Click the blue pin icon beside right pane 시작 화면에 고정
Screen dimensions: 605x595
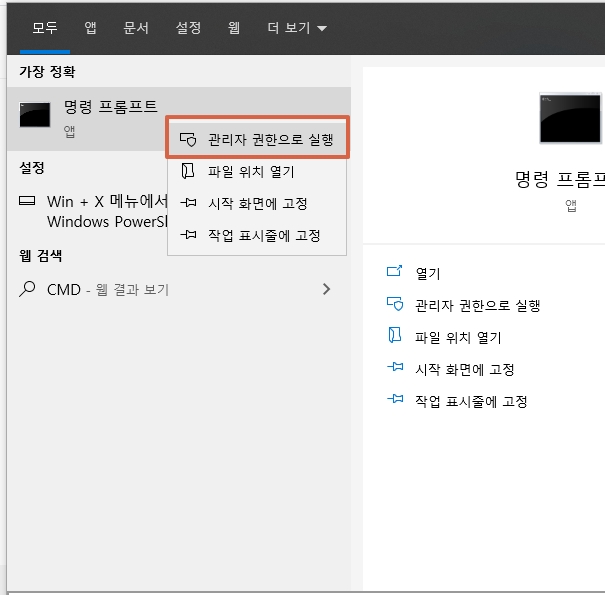click(395, 367)
